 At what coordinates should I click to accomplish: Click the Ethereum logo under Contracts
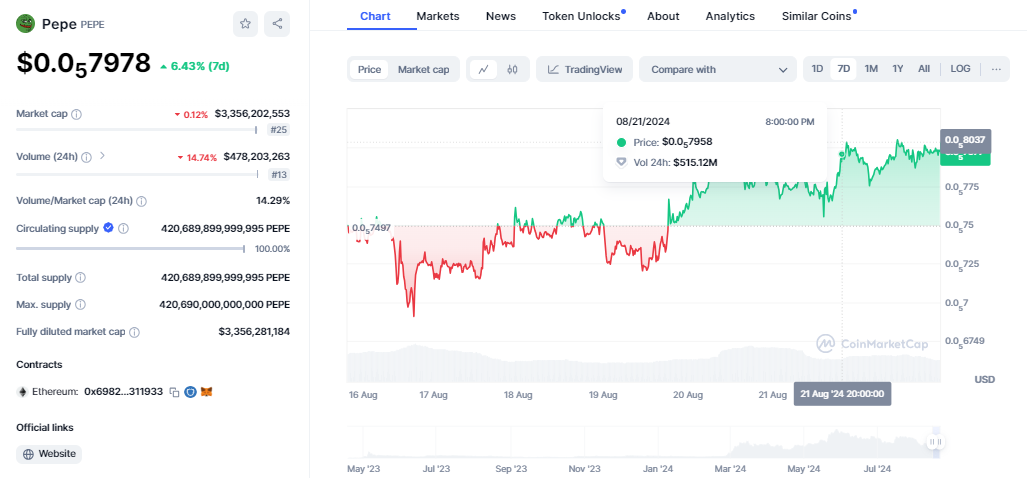coord(22,392)
